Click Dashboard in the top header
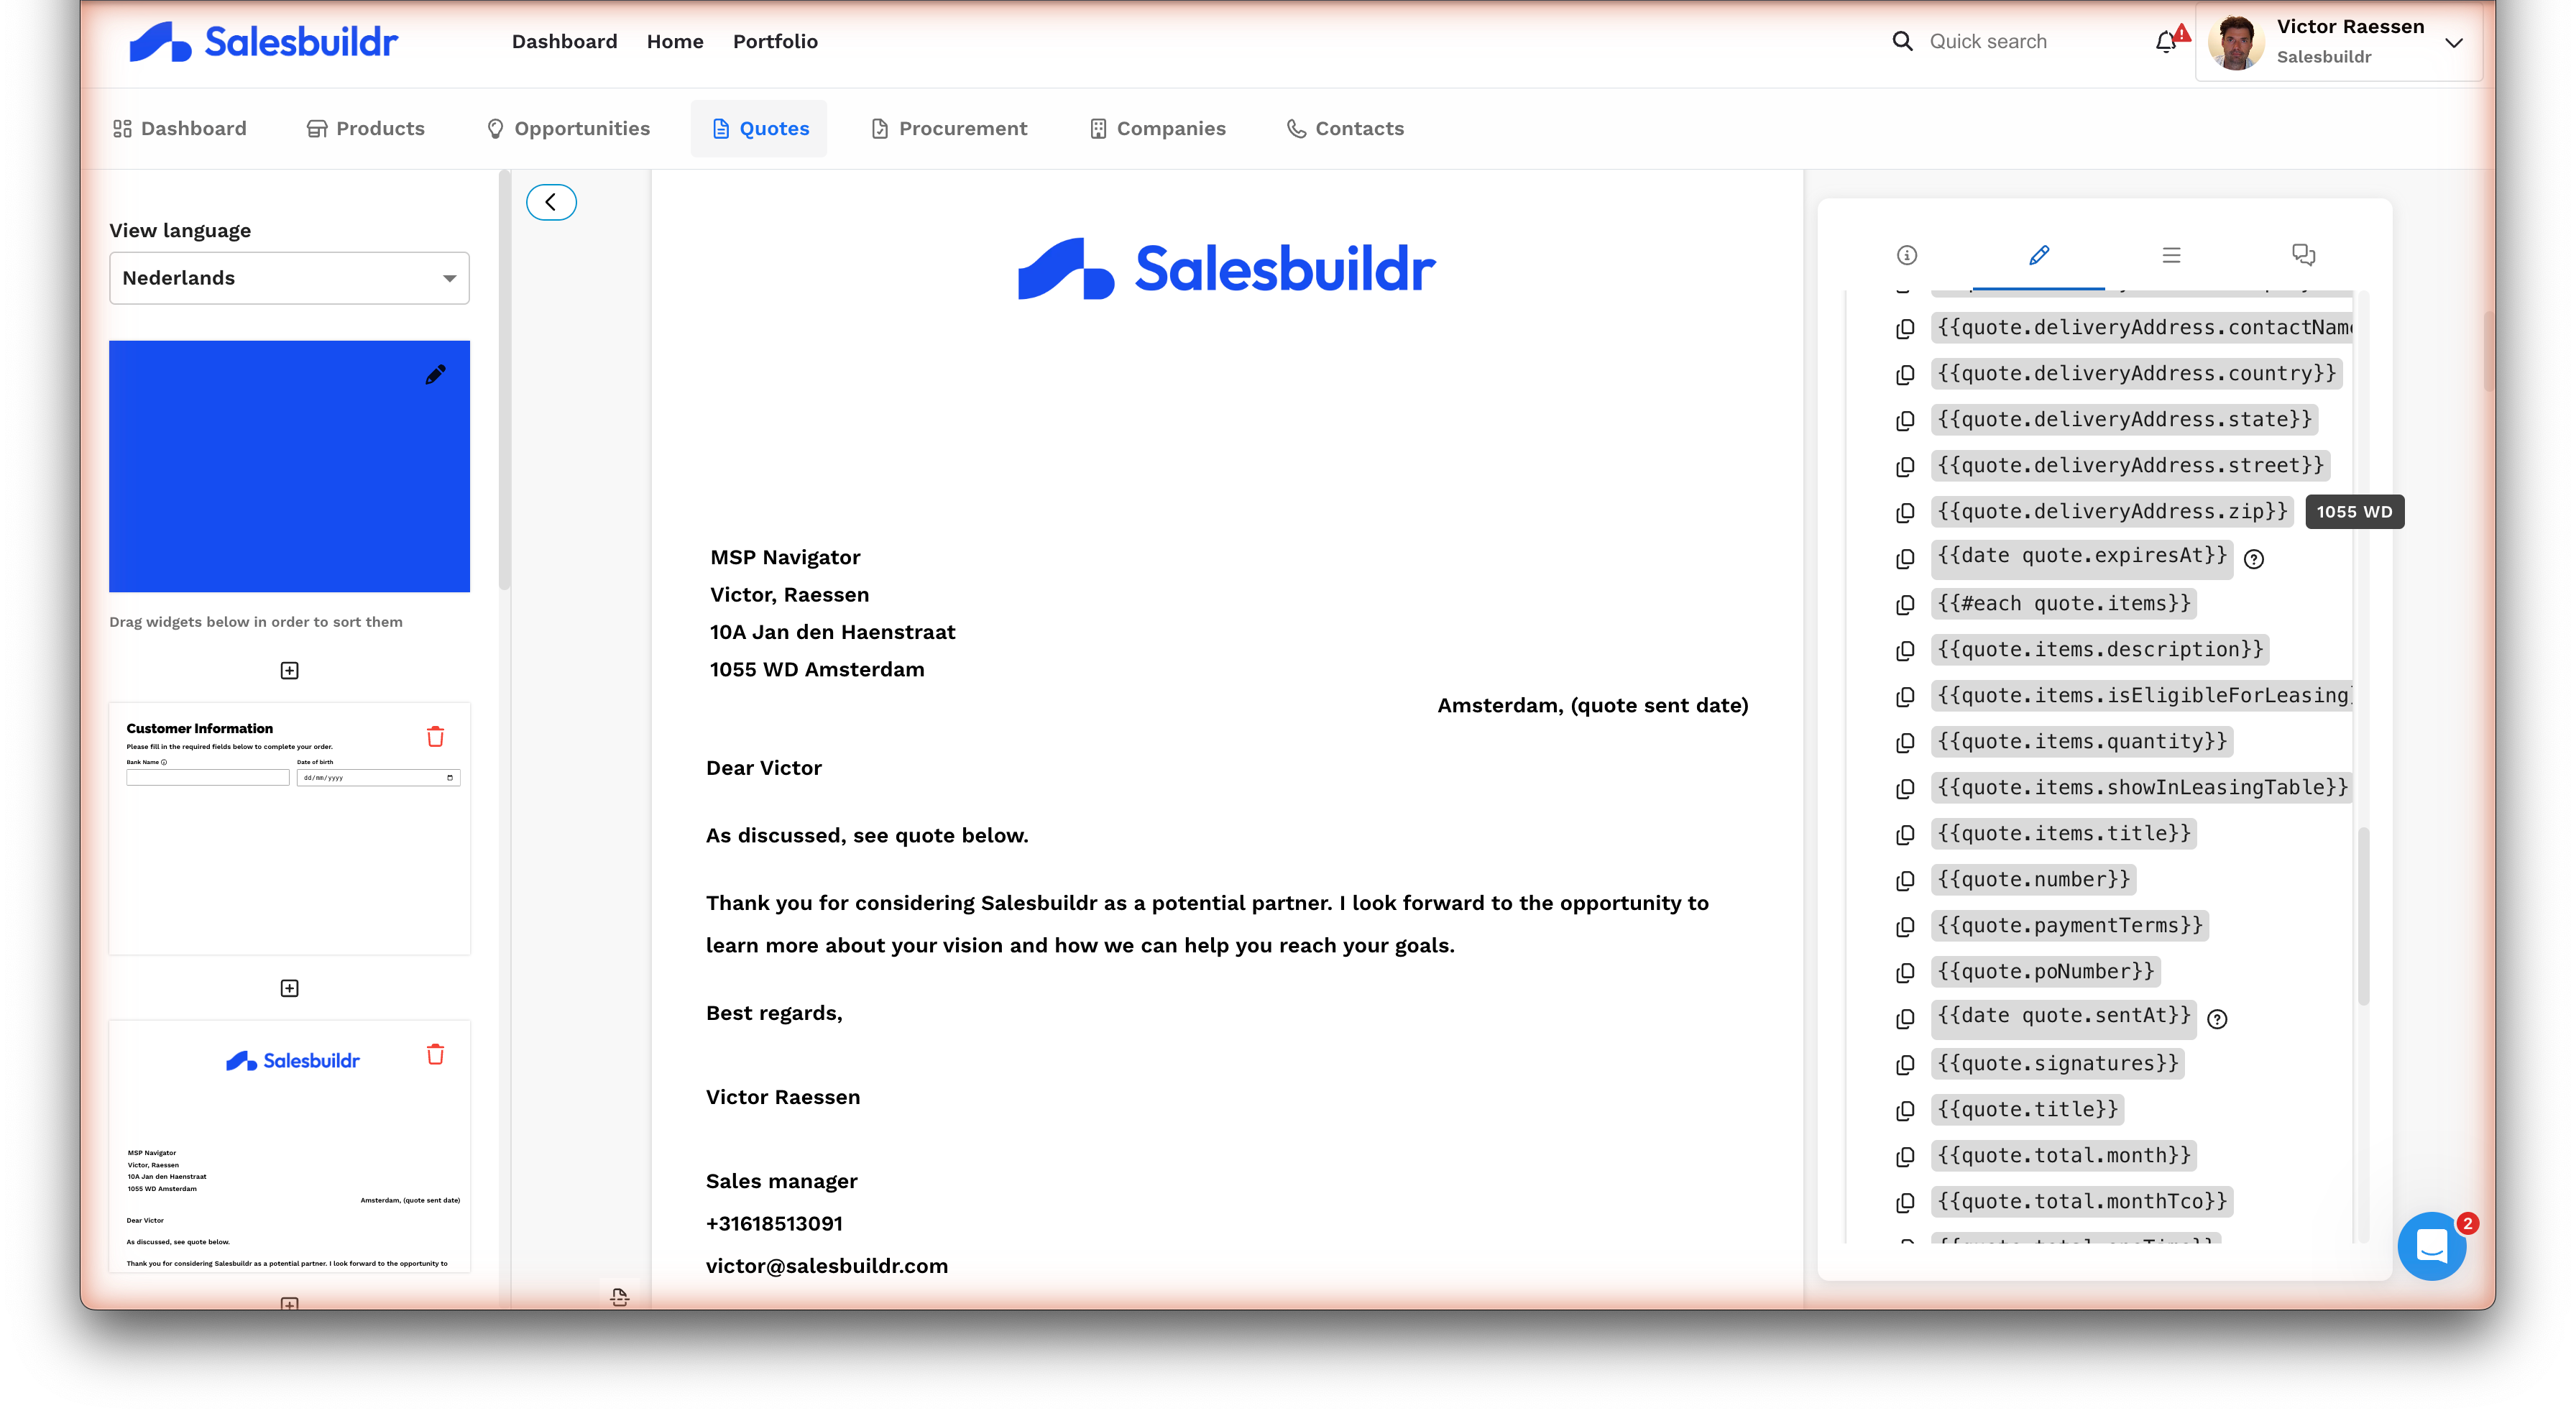 [x=564, y=41]
